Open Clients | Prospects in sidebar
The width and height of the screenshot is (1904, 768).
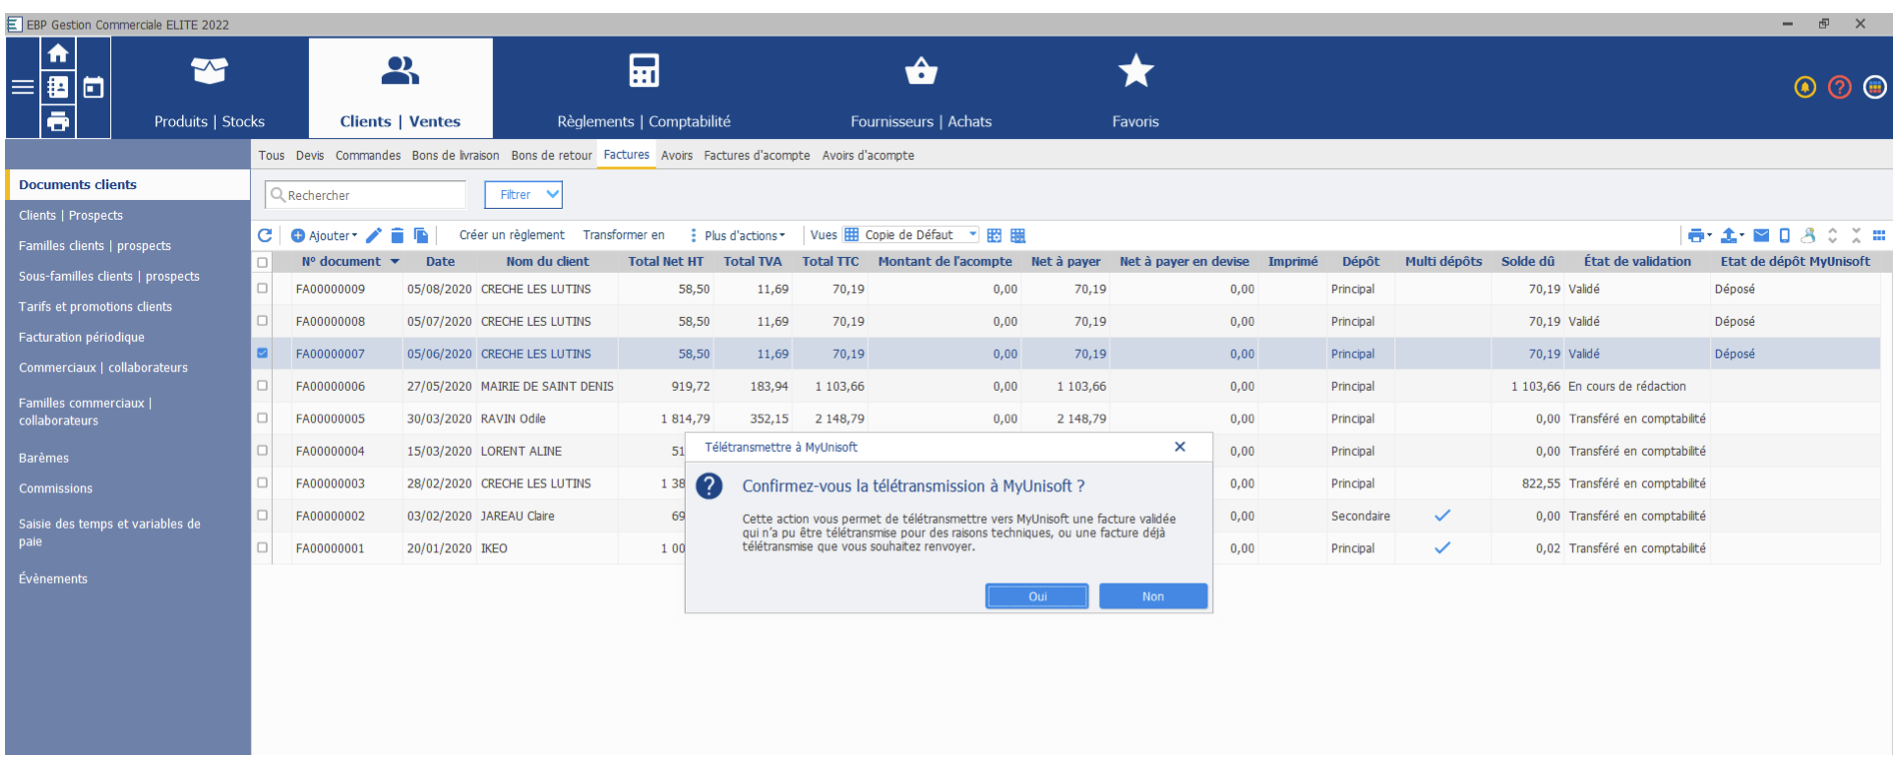[x=71, y=215]
